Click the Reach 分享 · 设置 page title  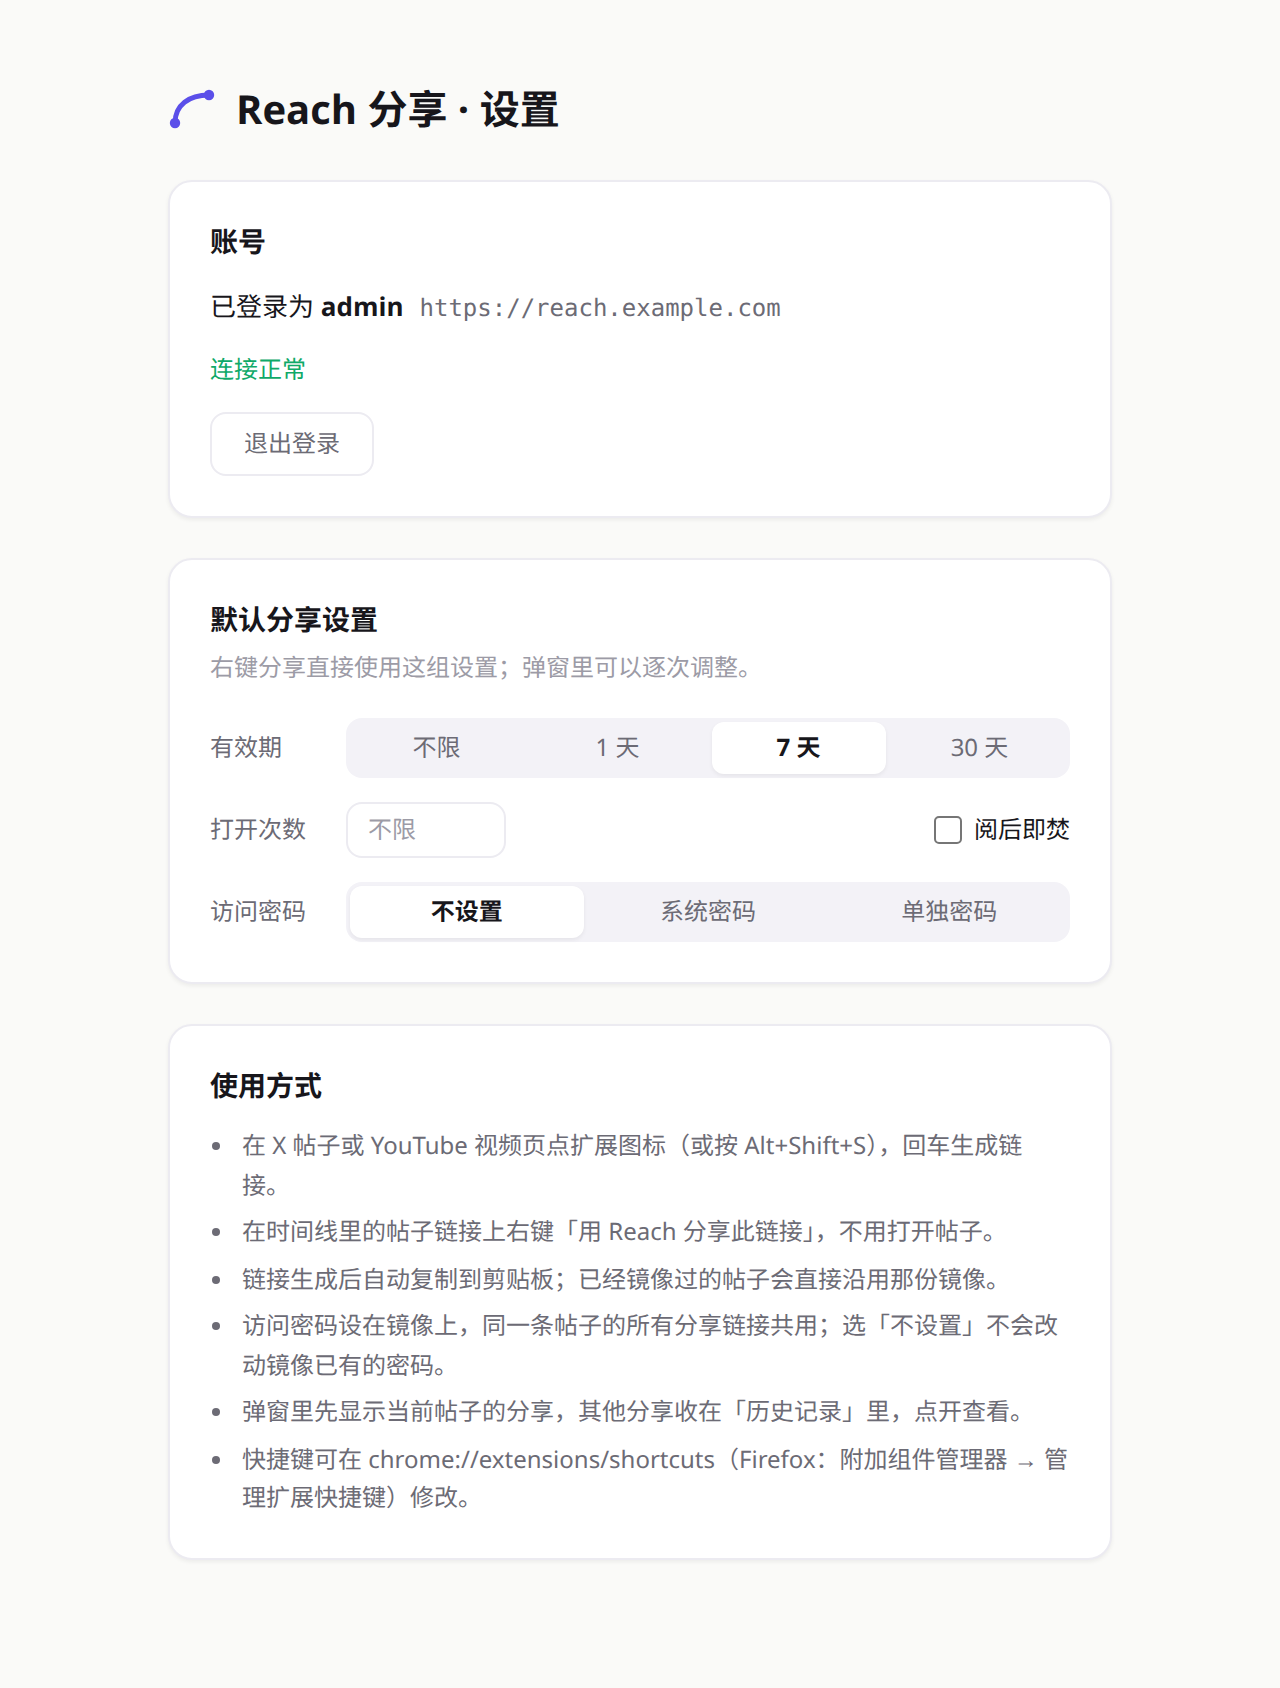click(398, 110)
